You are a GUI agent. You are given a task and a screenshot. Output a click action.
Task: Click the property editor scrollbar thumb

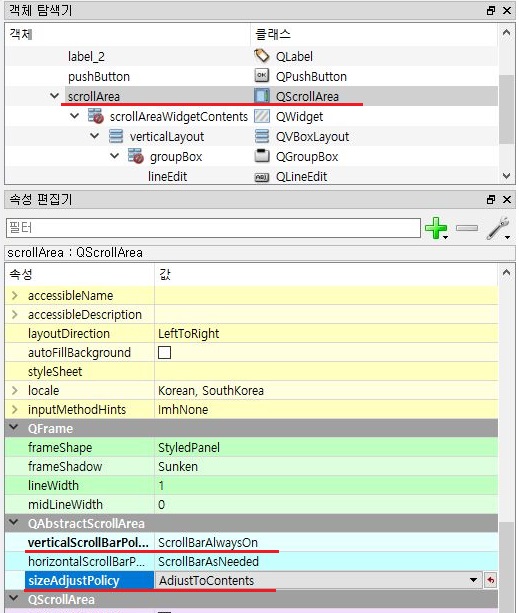[x=506, y=566]
